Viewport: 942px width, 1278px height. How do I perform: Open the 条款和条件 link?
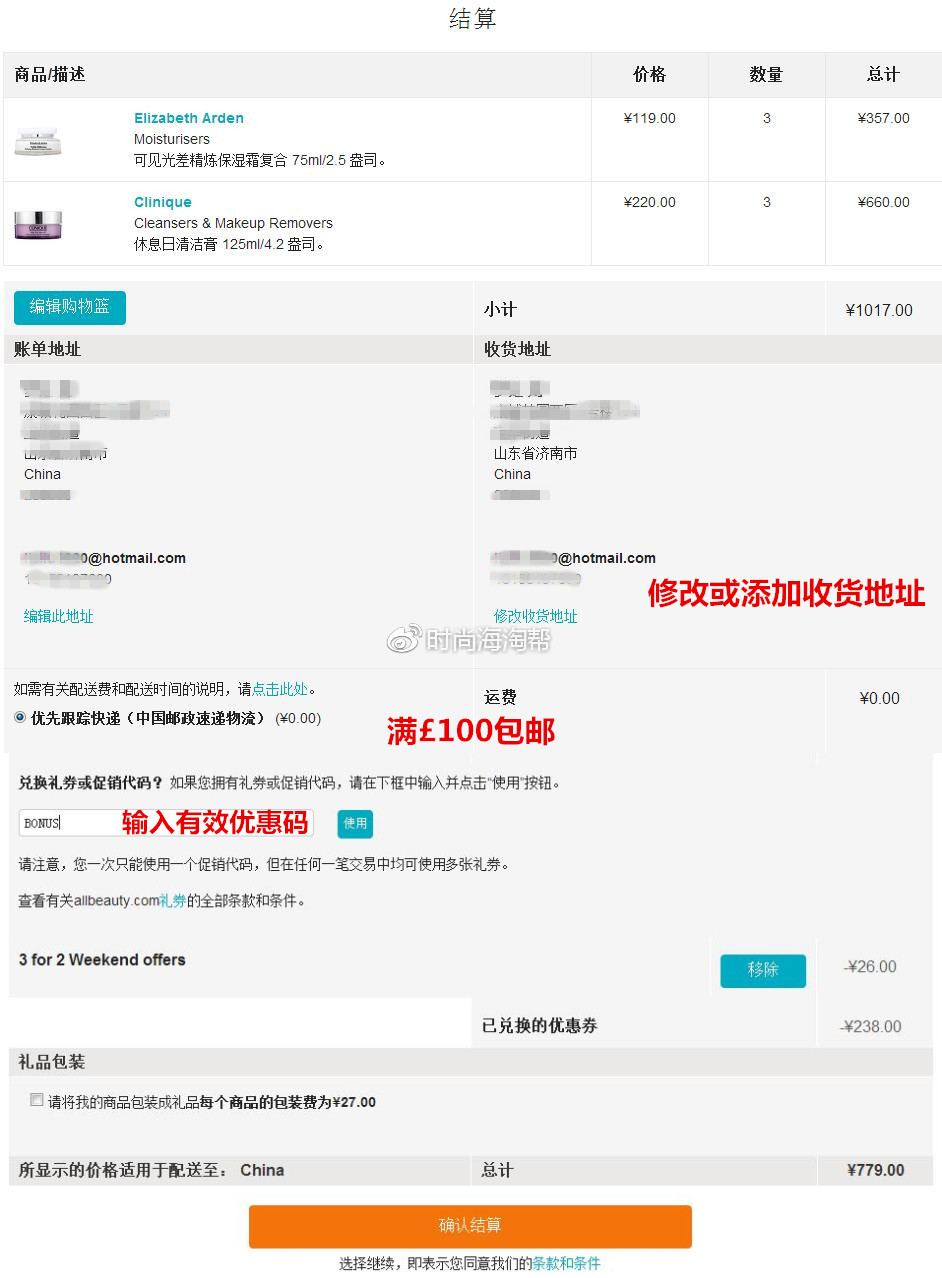pos(566,1263)
